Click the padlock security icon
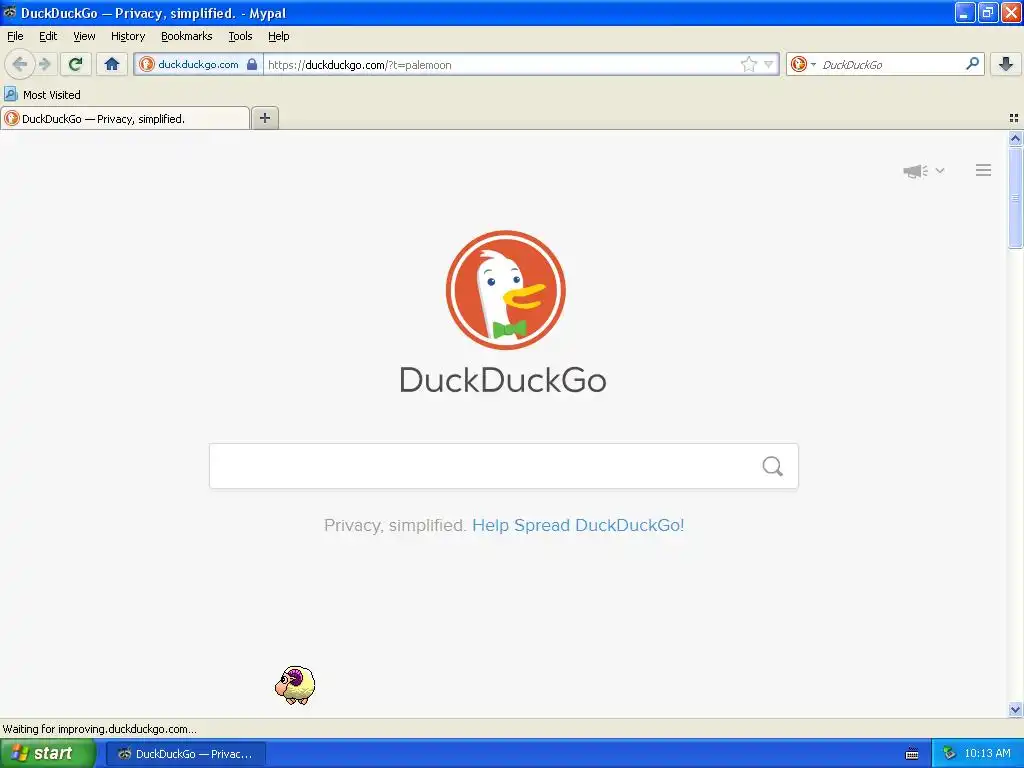Screen dimensions: 1024x768 [x=251, y=64]
